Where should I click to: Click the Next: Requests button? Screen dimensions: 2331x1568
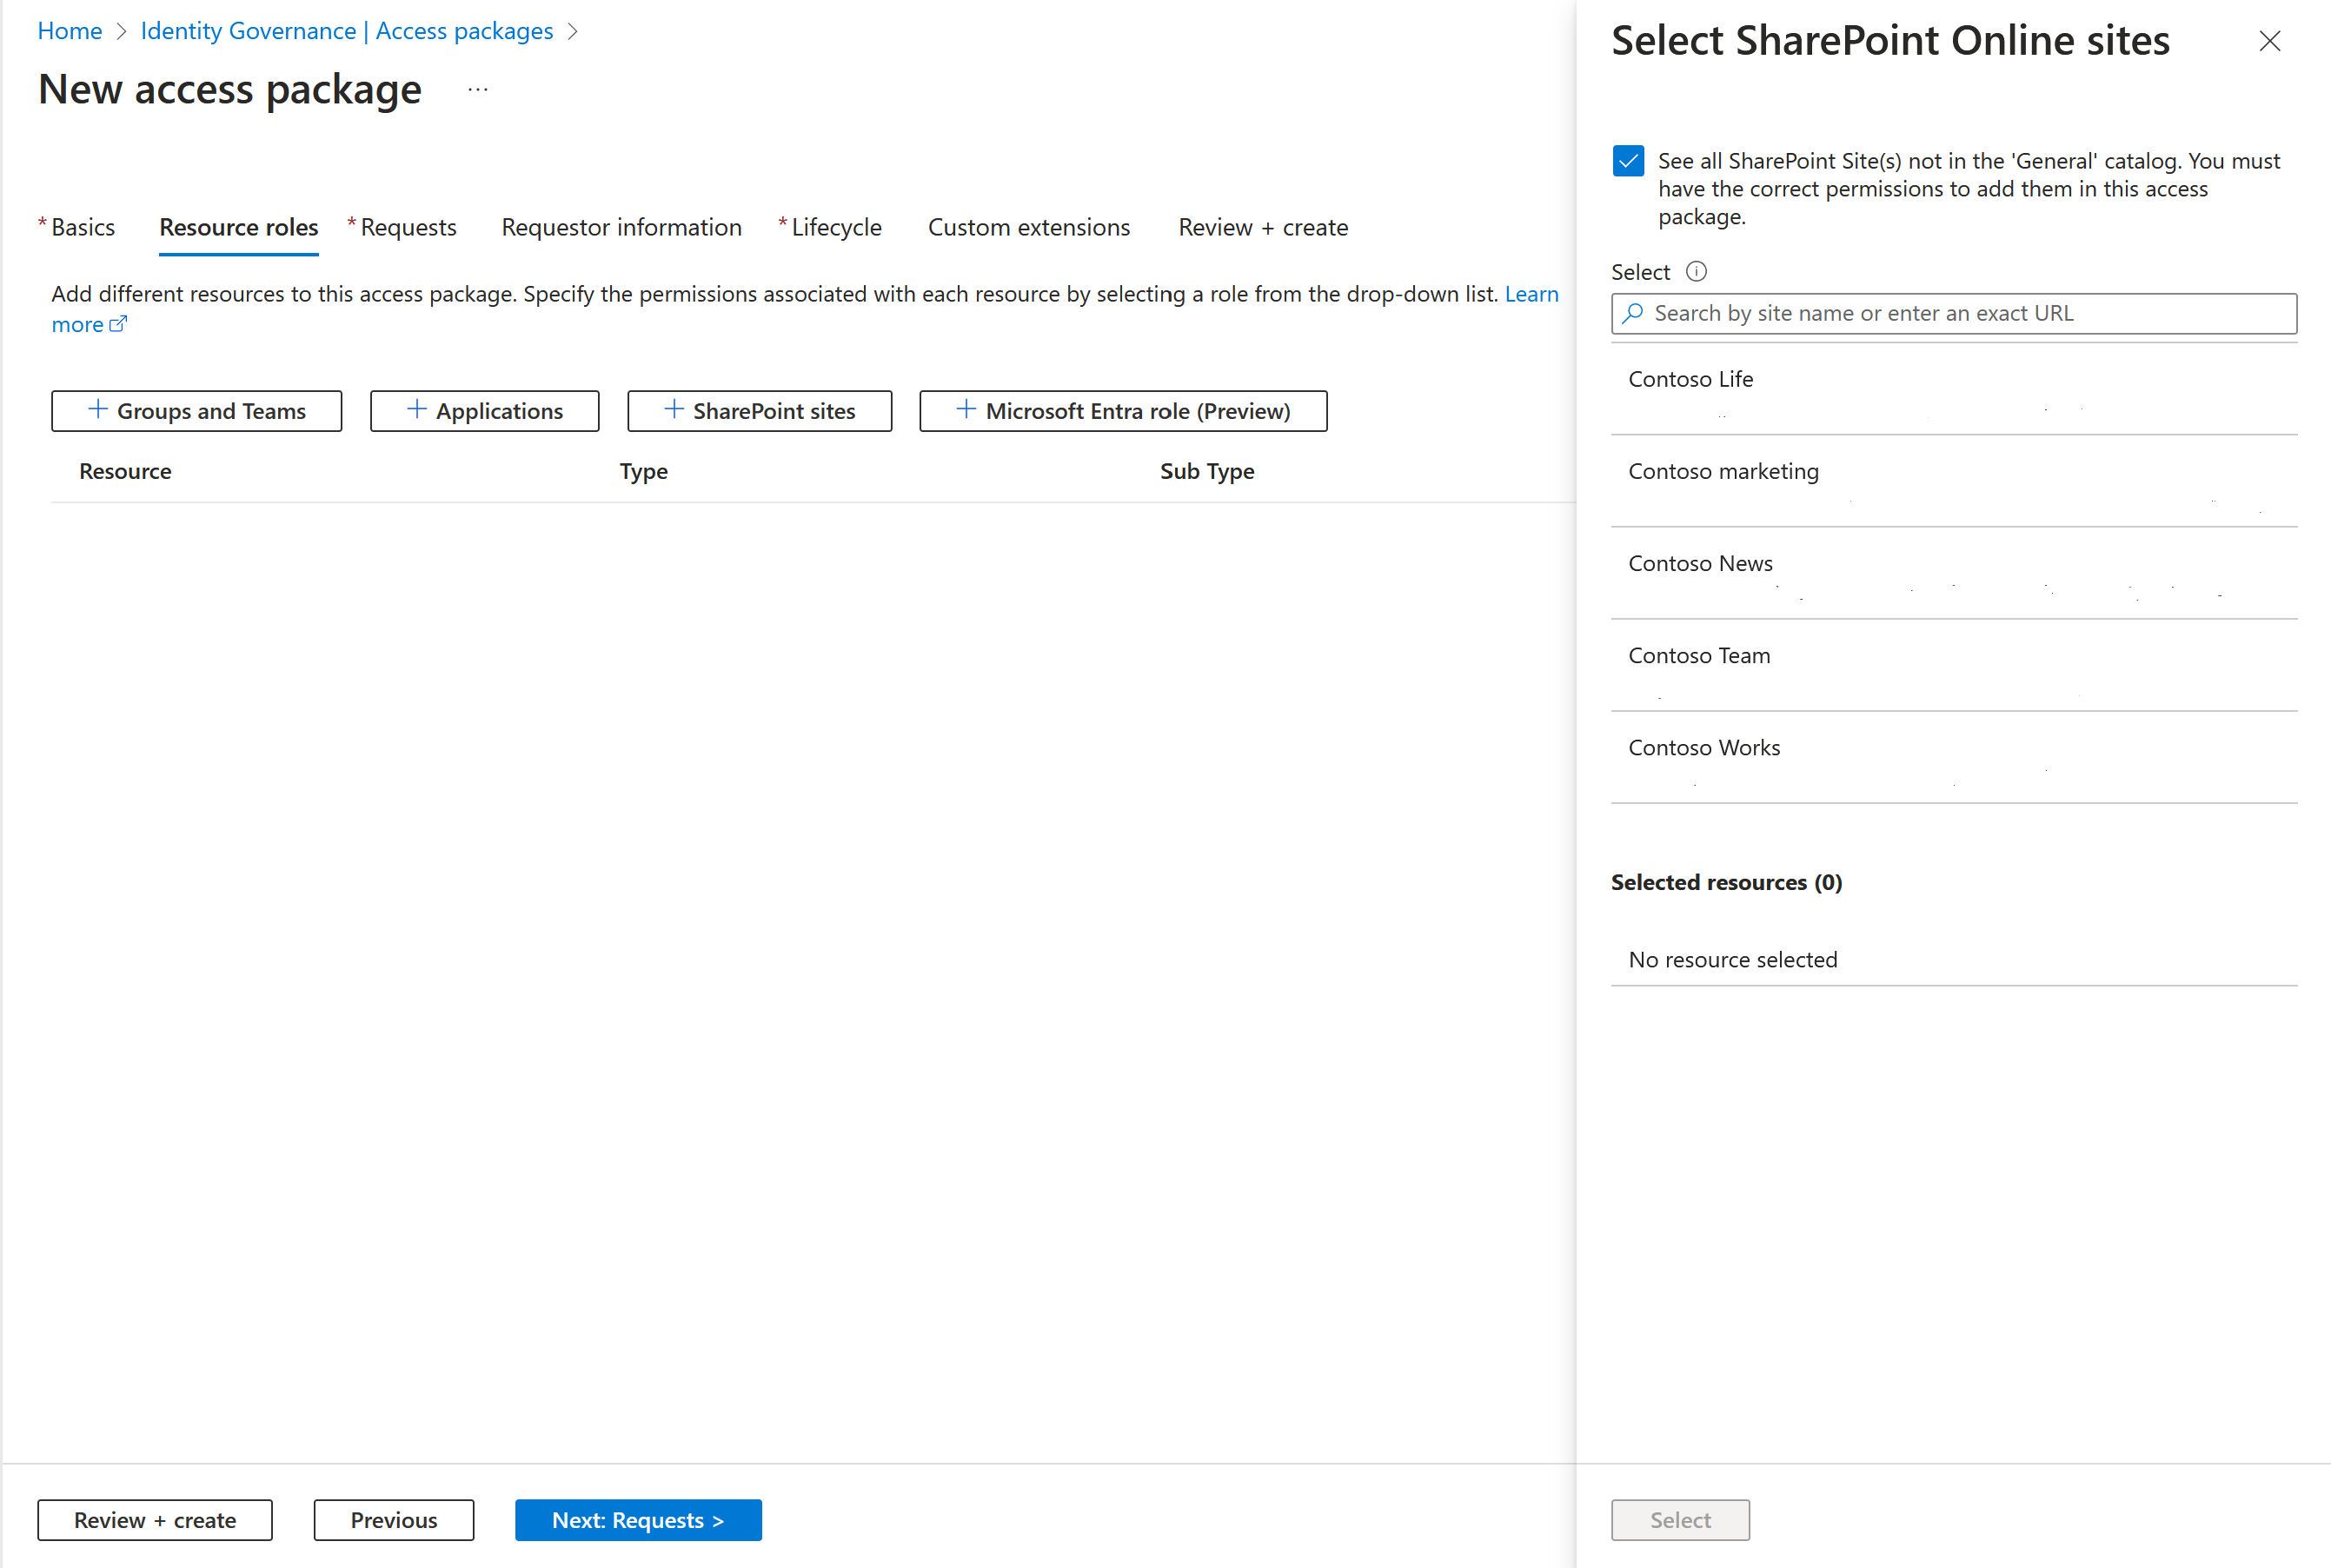click(x=639, y=1518)
